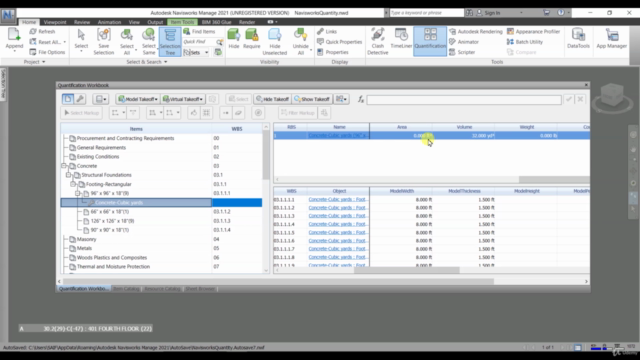640x360 pixels.
Task: Open the Concrete-Cubic yards link for 03.1.1.1.4
Action: click(x=338, y=224)
